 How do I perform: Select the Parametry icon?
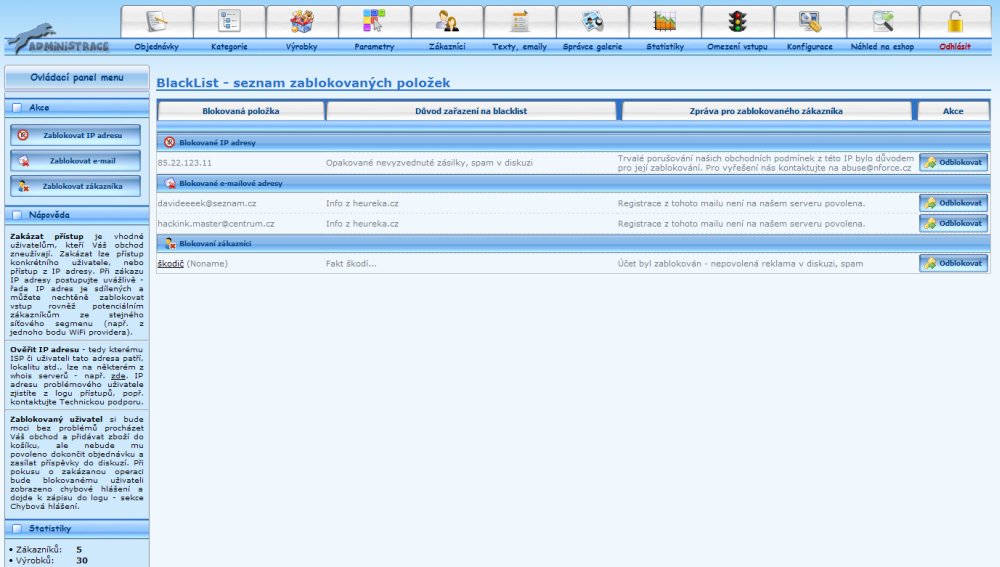coord(374,22)
